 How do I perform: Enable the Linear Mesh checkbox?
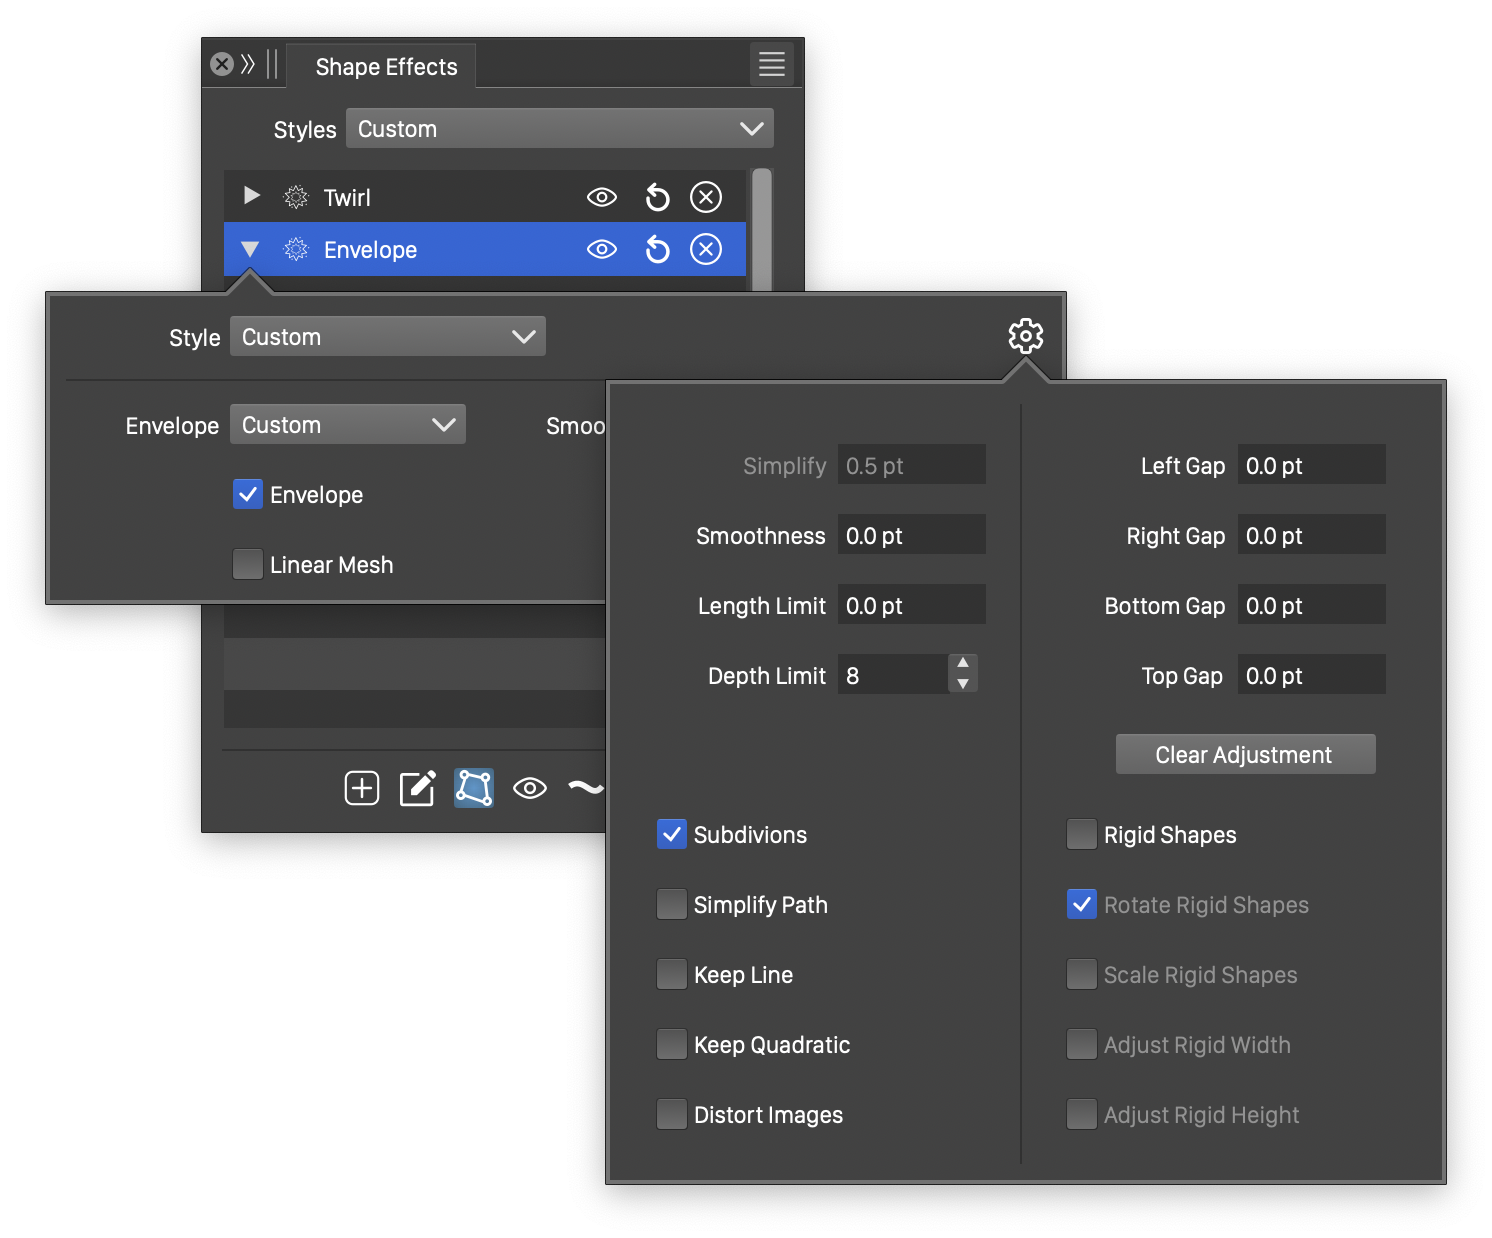pos(248,565)
